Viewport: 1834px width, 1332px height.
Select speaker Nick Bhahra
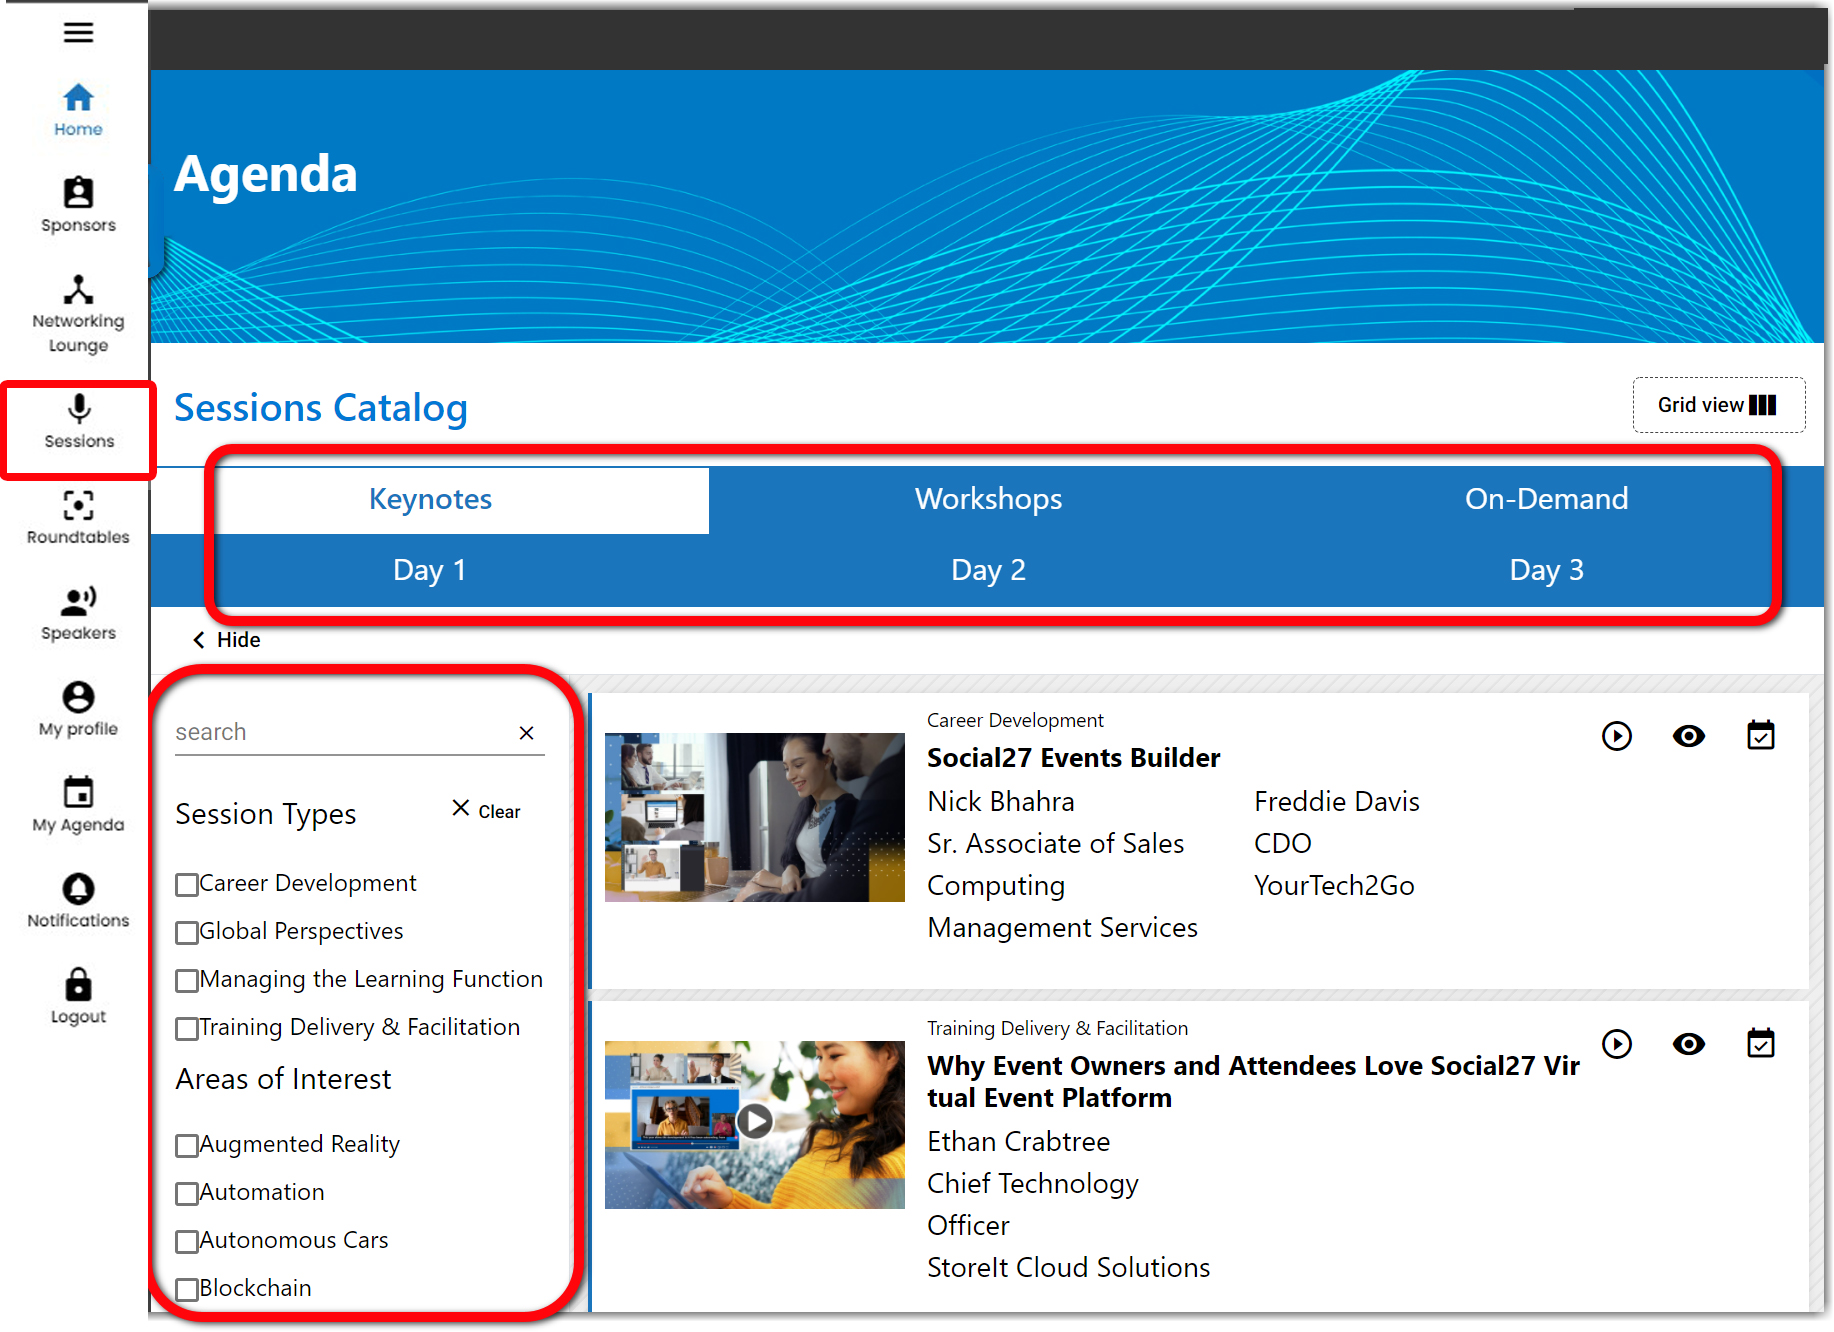(1001, 802)
